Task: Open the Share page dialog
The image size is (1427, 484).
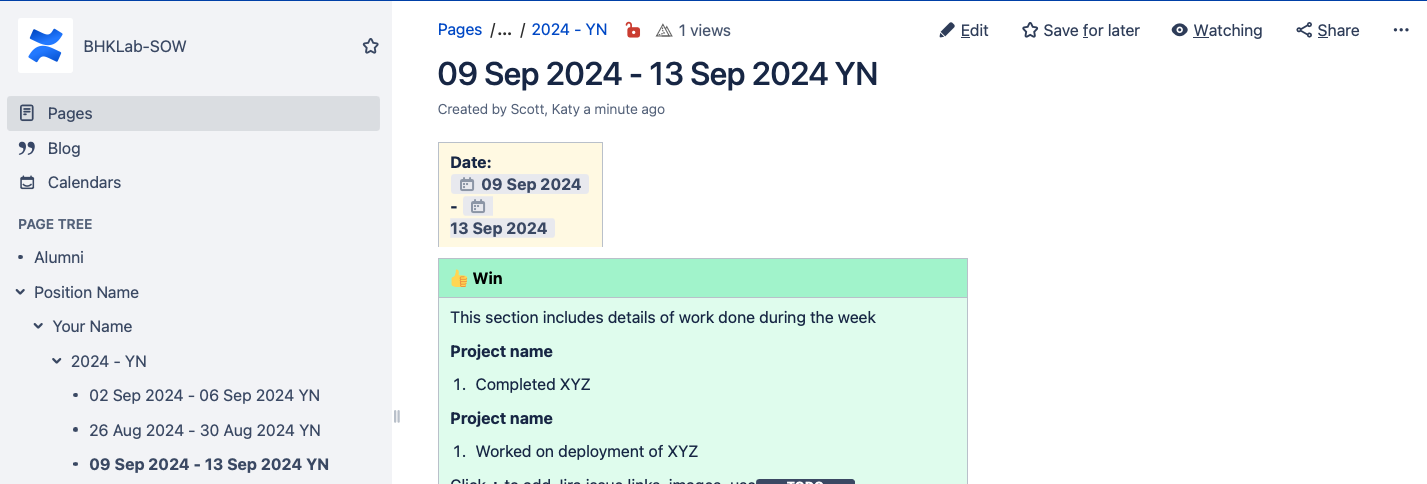Action: coord(1327,30)
